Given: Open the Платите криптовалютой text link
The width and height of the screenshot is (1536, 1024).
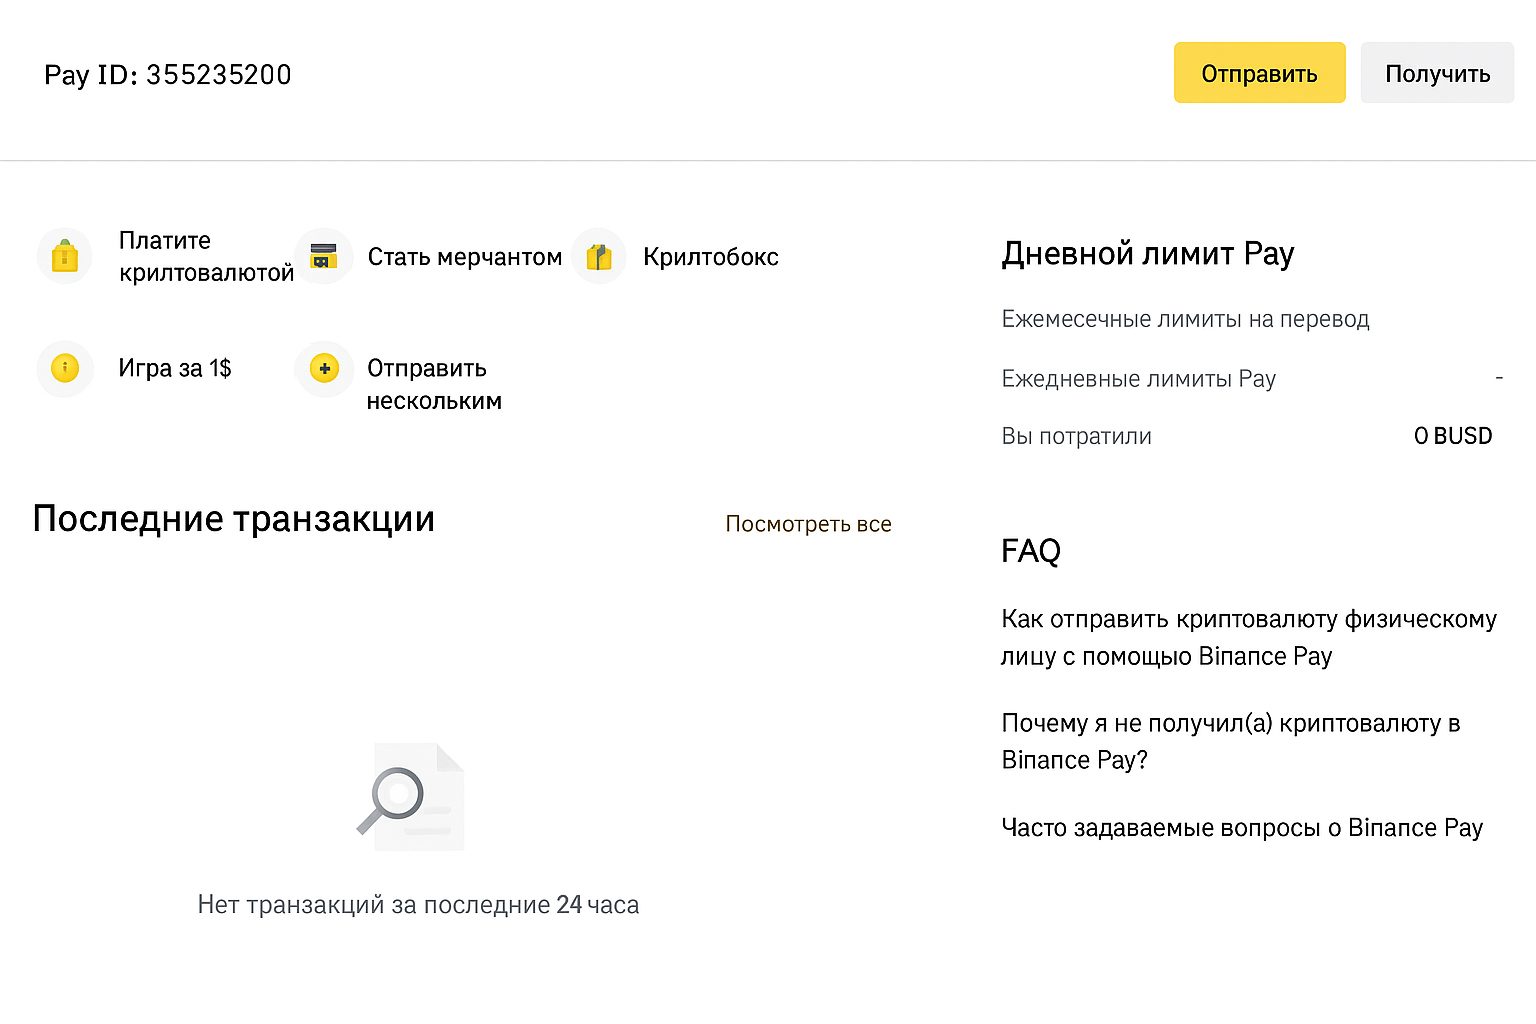Looking at the screenshot, I should 206,256.
